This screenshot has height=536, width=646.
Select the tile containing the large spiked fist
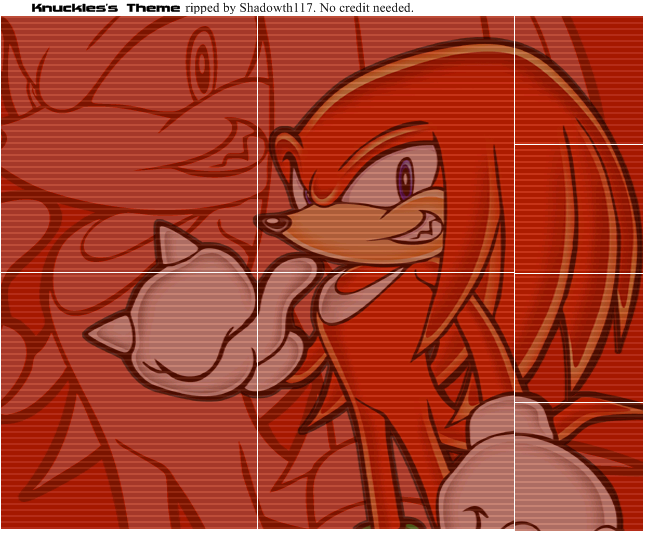(129, 401)
